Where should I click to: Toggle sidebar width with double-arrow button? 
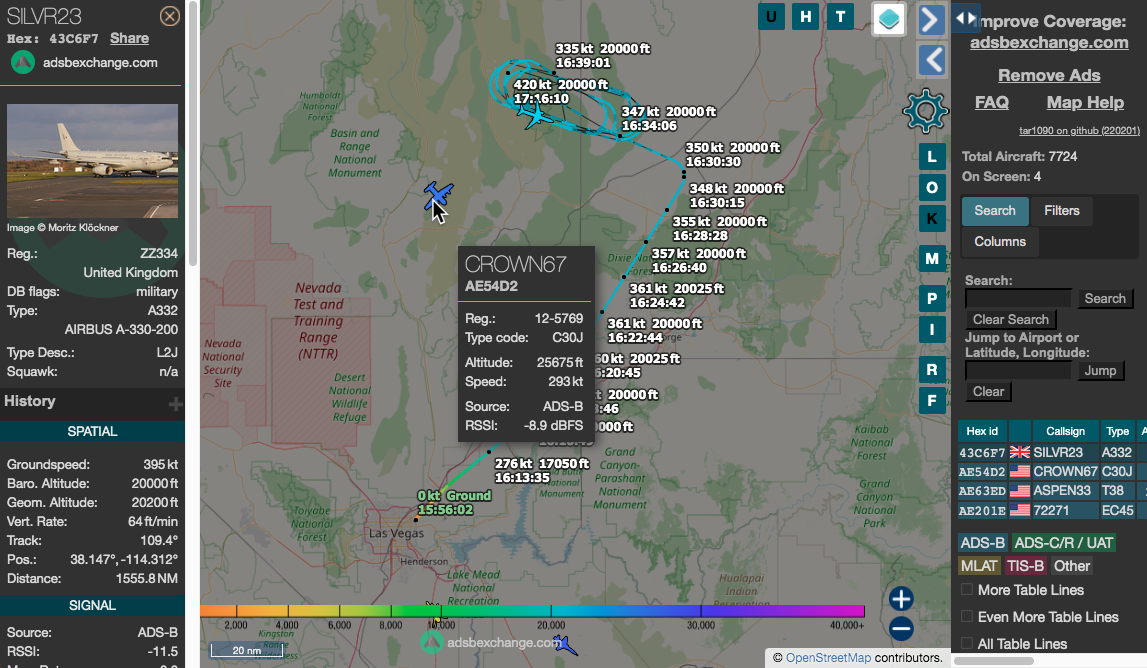(x=966, y=18)
